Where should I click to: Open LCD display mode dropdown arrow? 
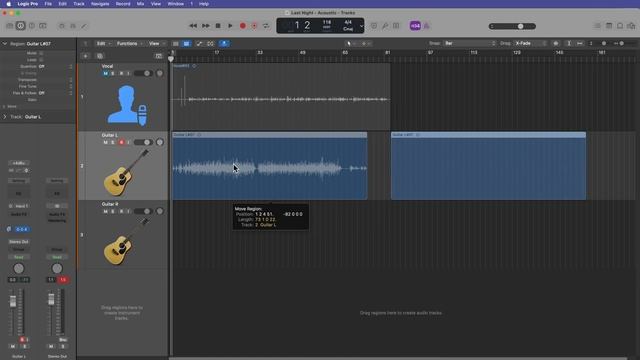[361, 26]
